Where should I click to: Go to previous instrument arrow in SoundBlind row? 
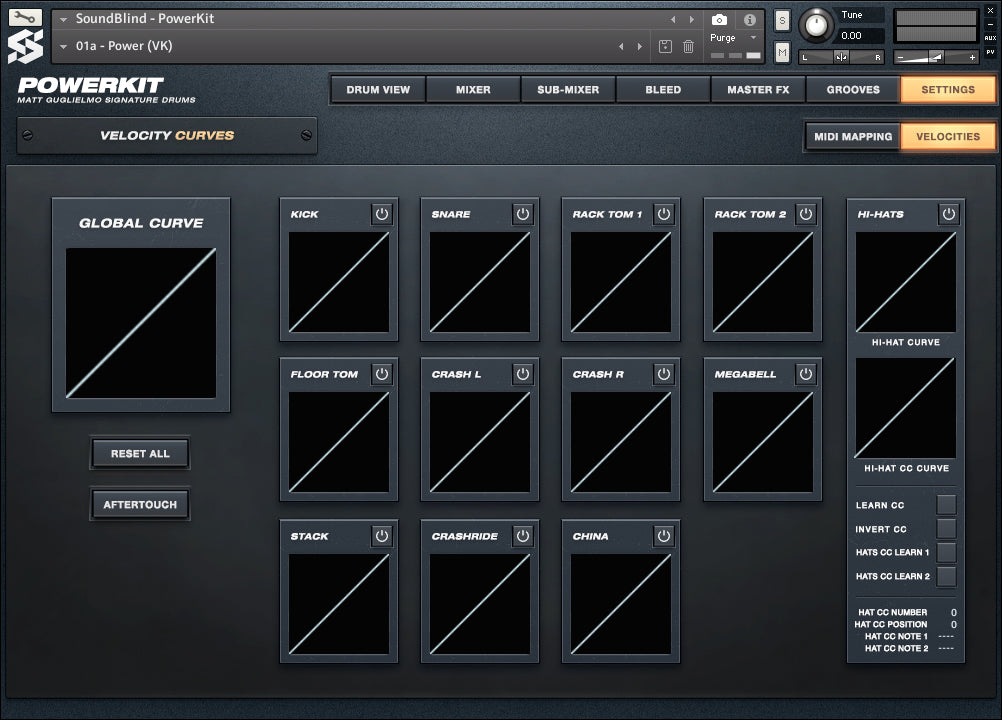[x=673, y=19]
